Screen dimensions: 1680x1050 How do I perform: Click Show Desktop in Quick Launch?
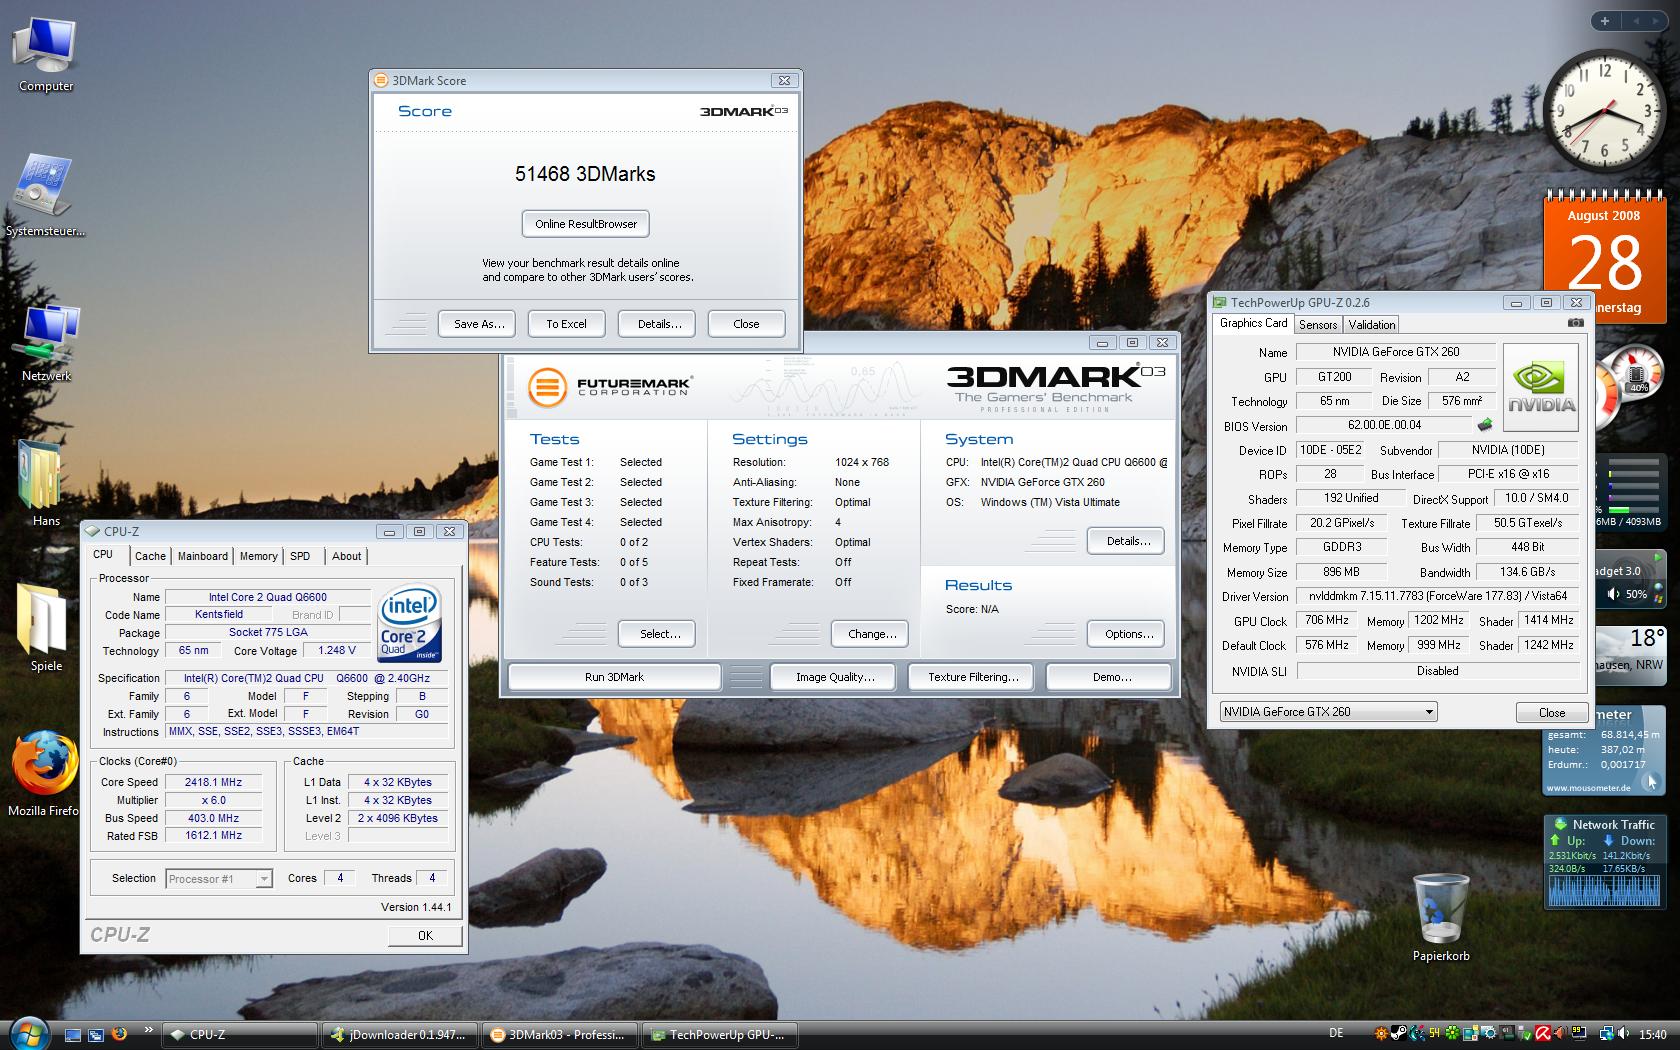click(x=73, y=1035)
